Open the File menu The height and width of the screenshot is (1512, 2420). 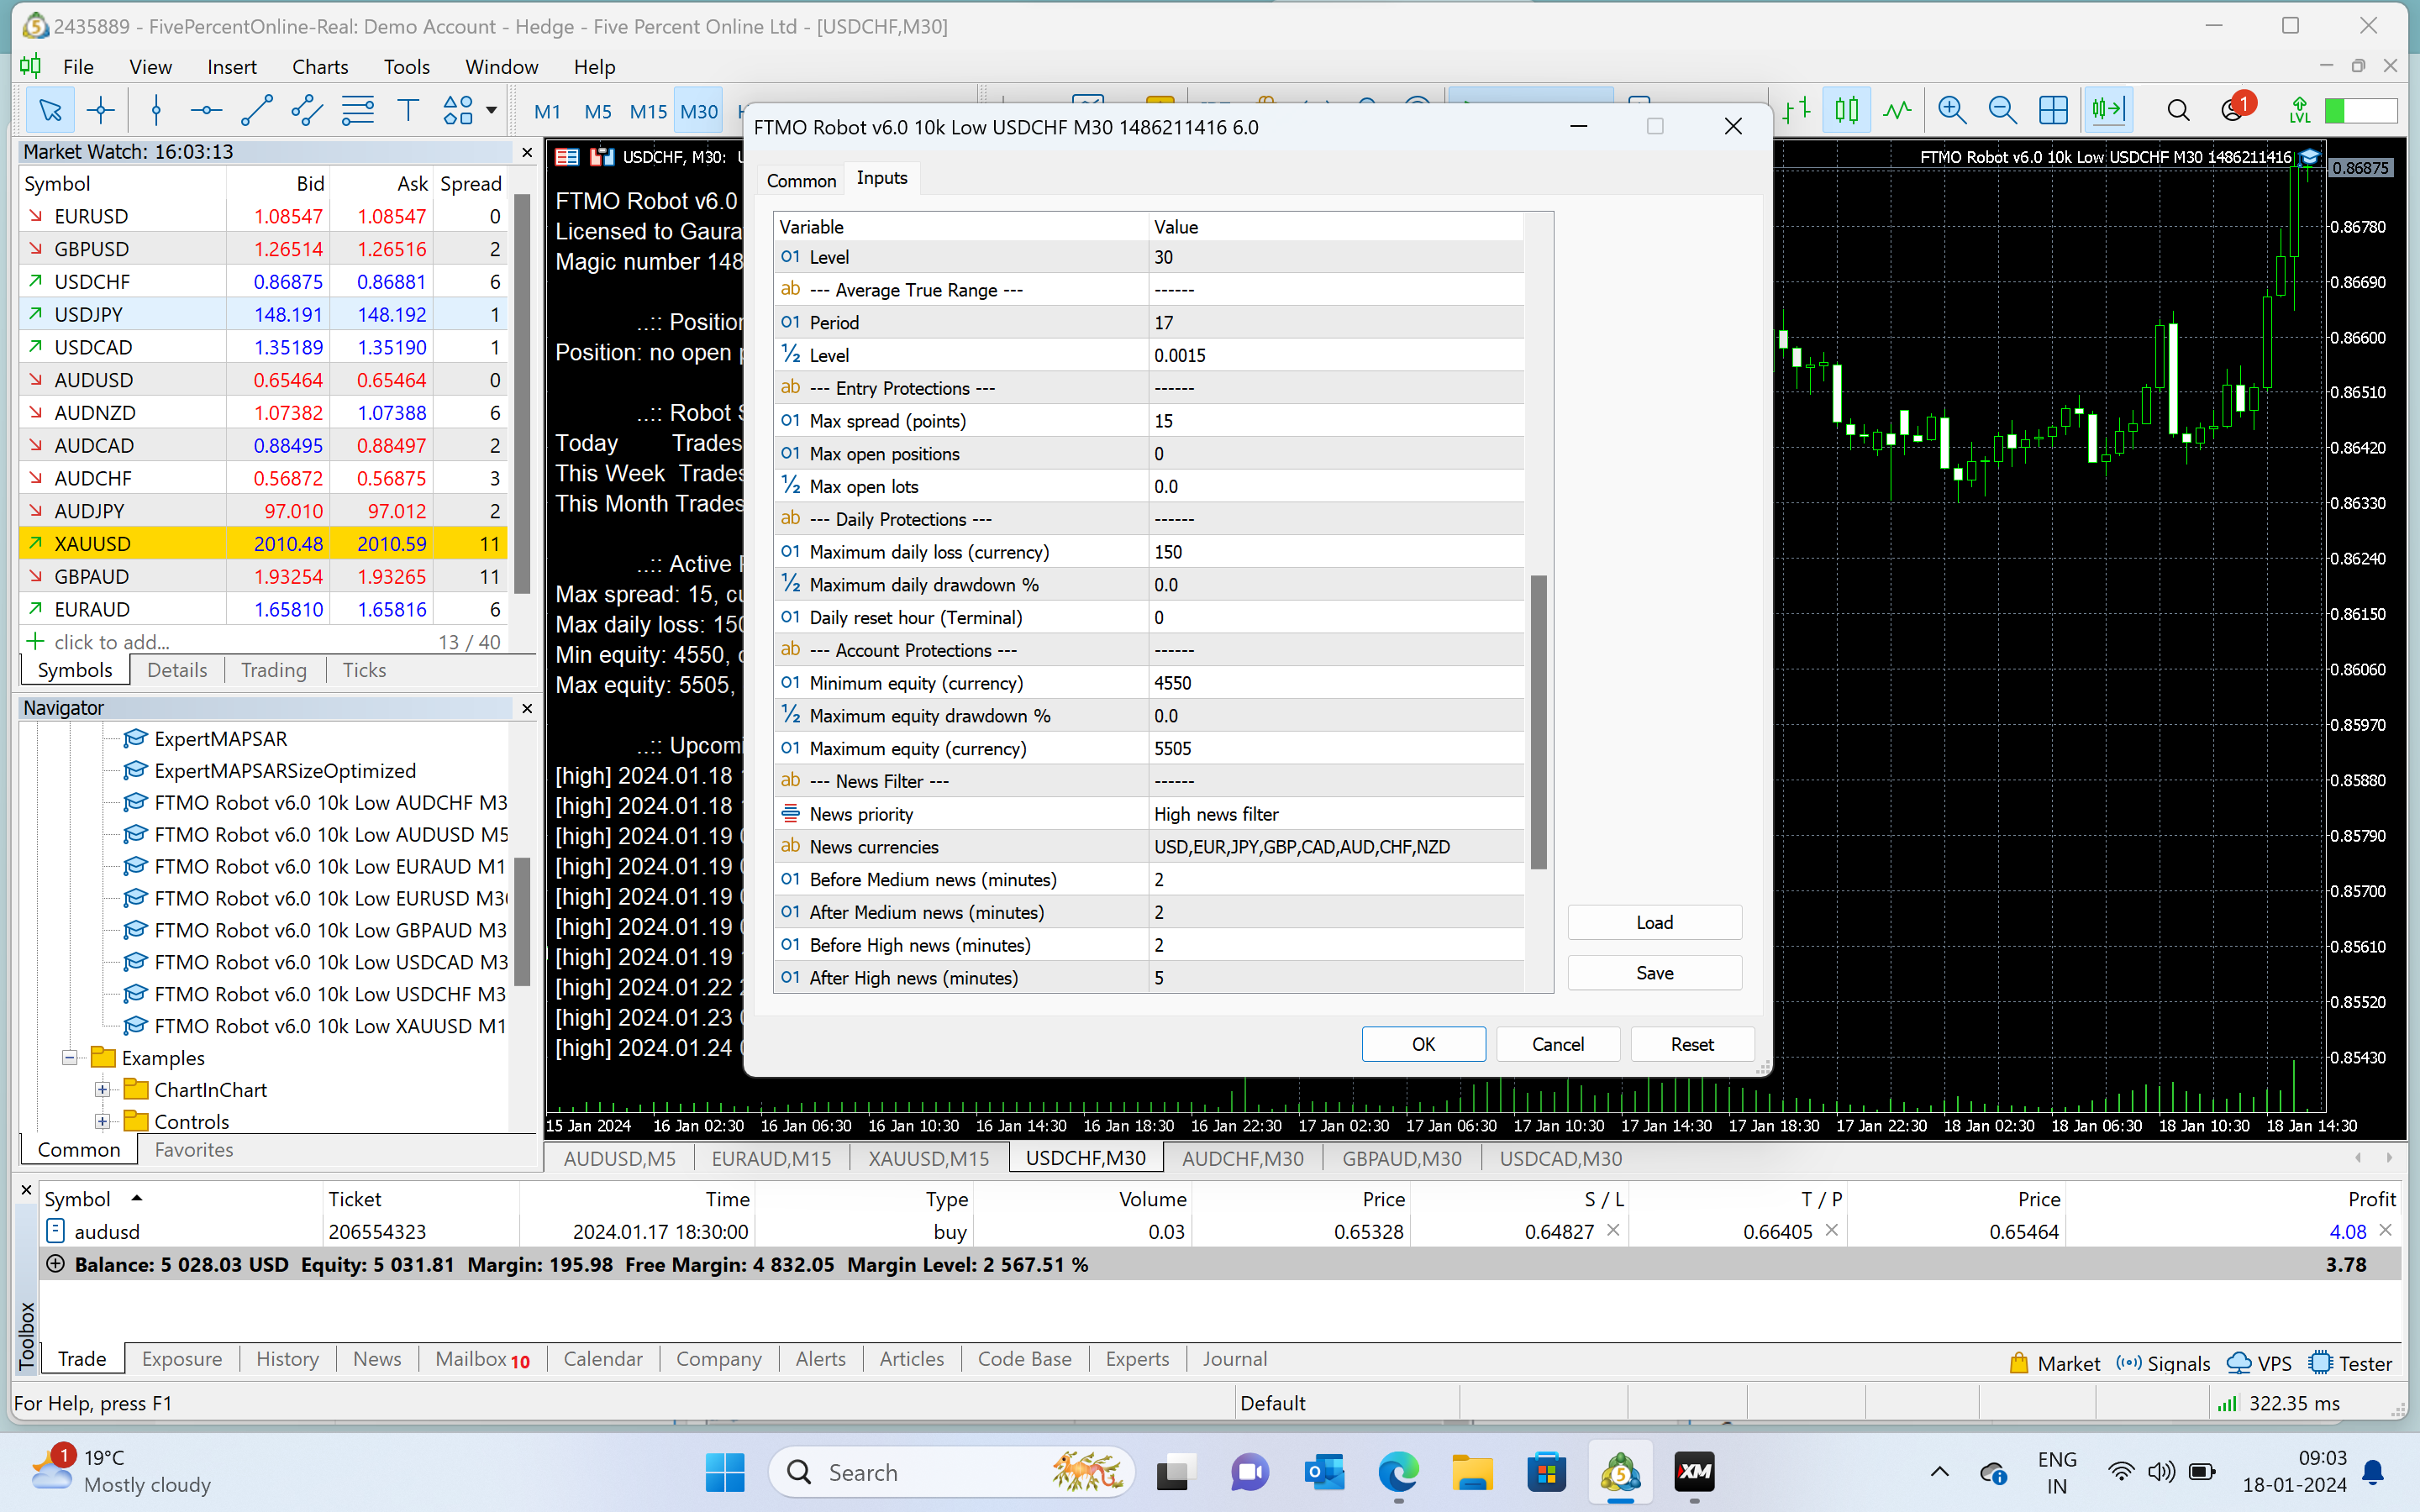coord(78,66)
